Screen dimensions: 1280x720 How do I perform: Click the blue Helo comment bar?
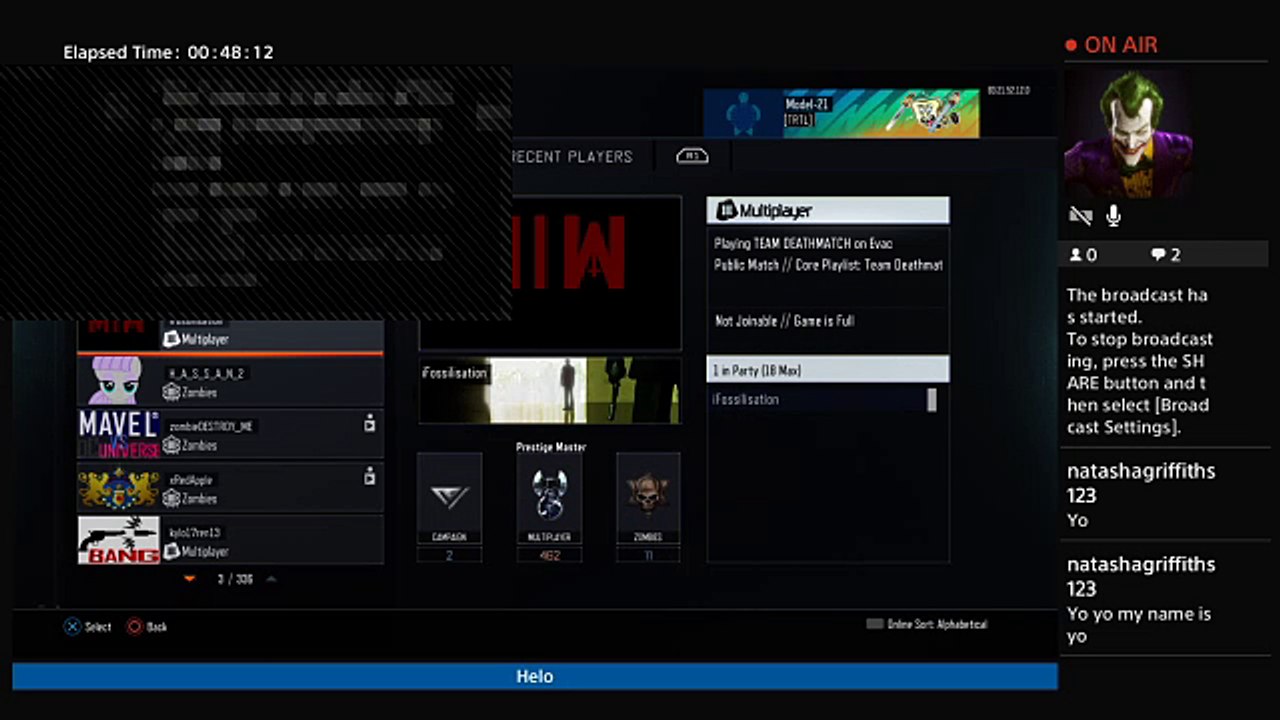[535, 676]
